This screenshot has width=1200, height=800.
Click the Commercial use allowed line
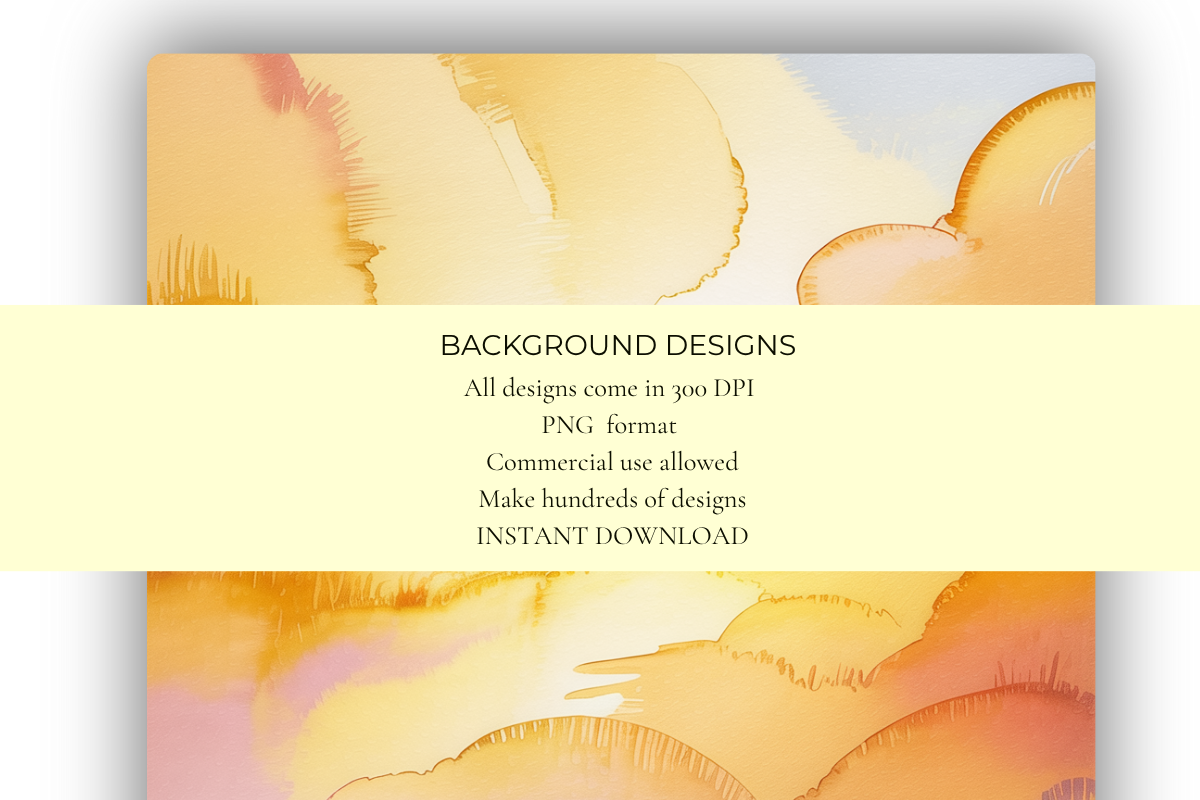click(611, 462)
